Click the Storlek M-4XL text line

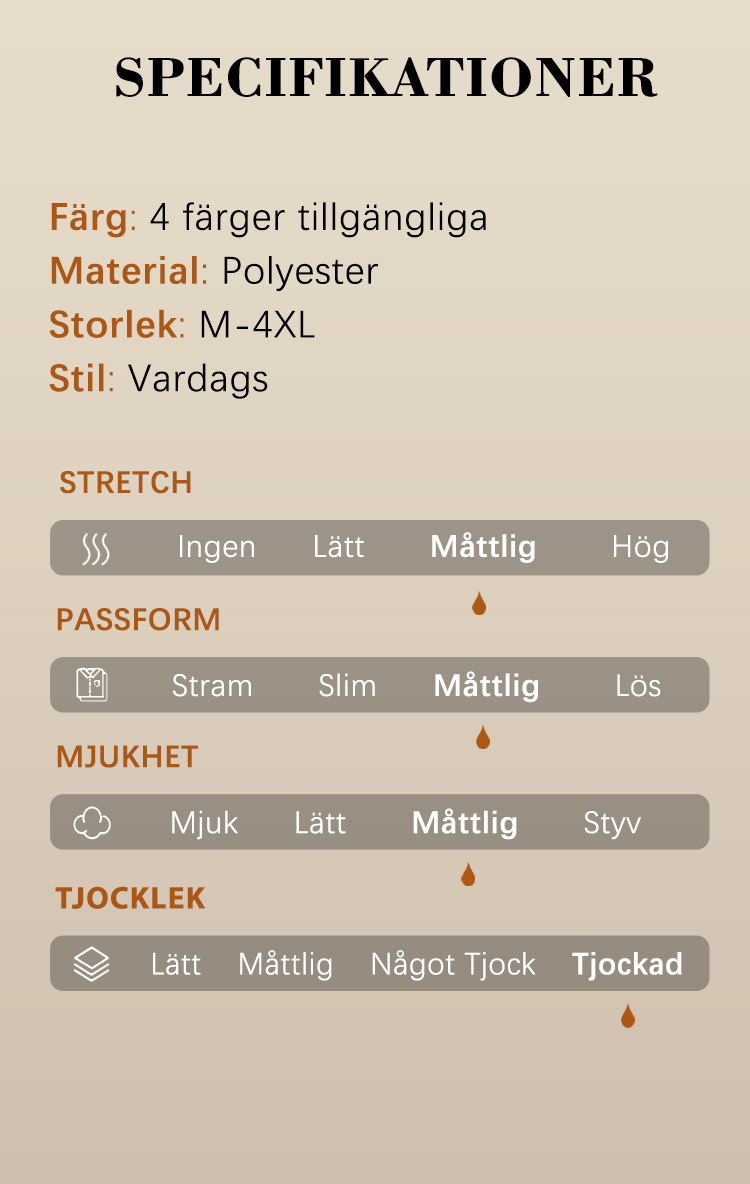click(x=182, y=325)
